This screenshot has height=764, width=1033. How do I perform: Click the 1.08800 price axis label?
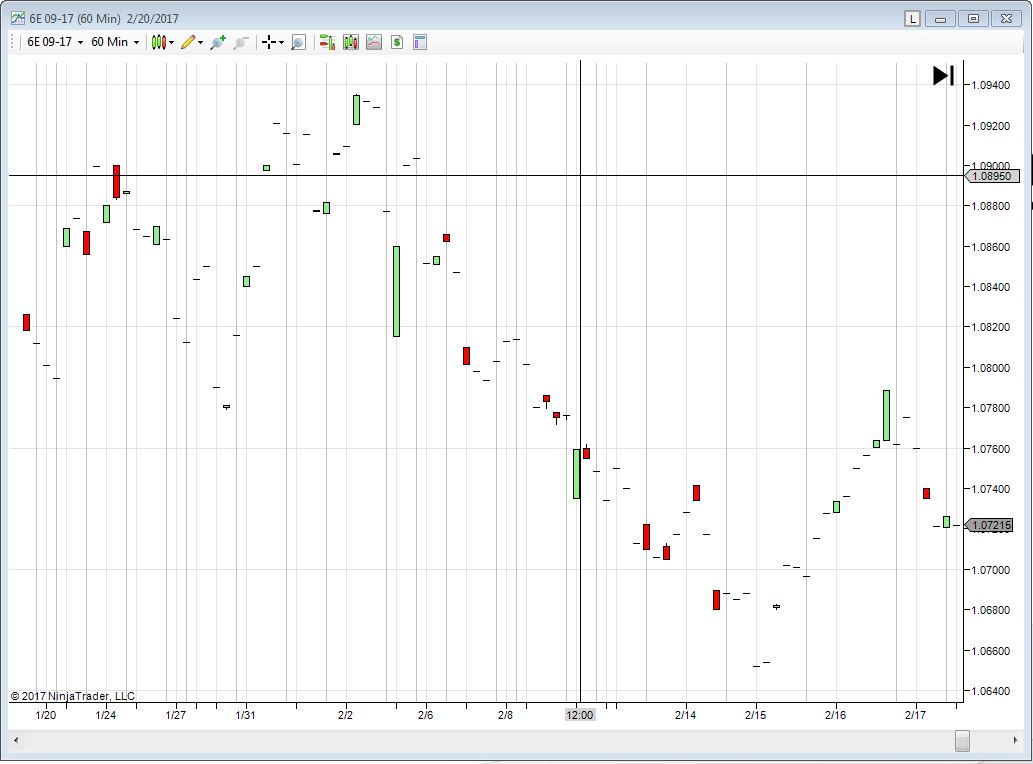pos(991,206)
